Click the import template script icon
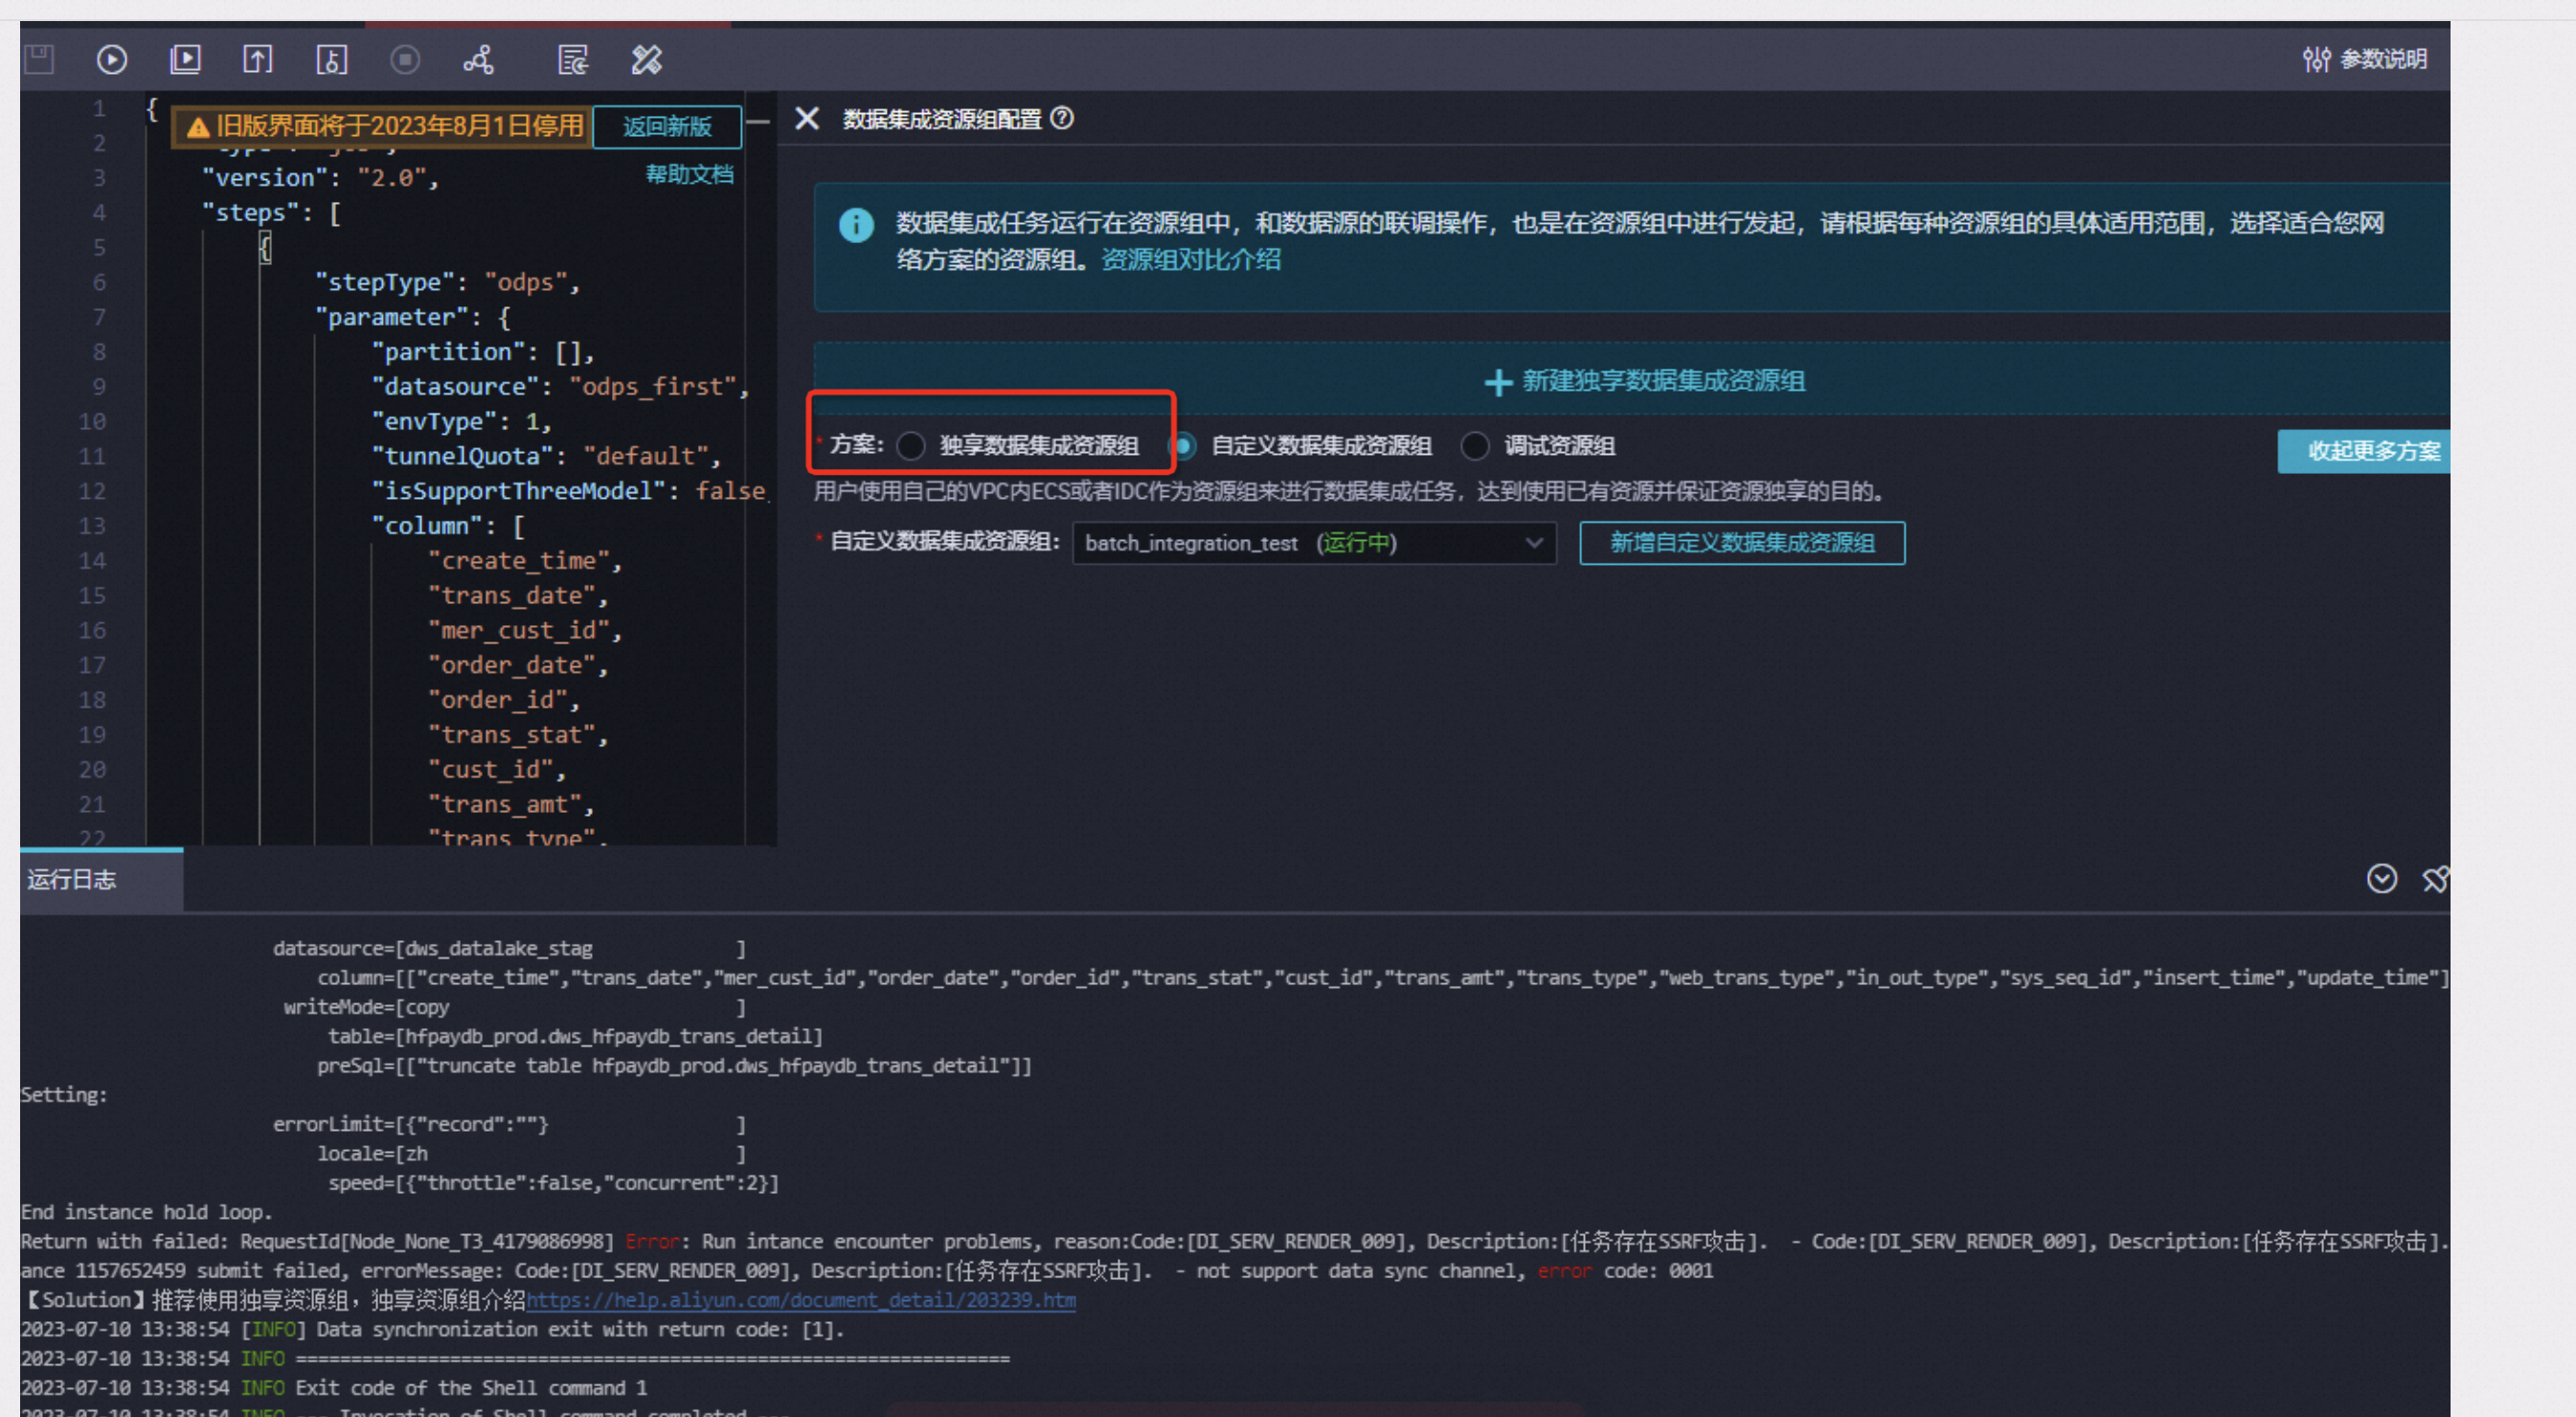 click(x=572, y=59)
